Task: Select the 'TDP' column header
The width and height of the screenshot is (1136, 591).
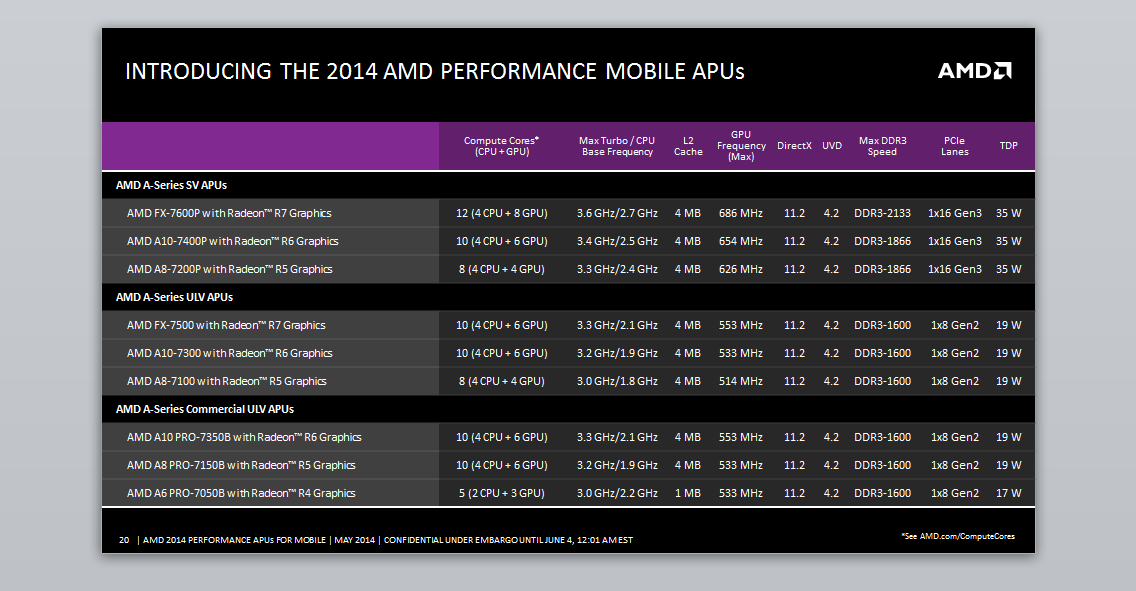Action: pos(1008,146)
